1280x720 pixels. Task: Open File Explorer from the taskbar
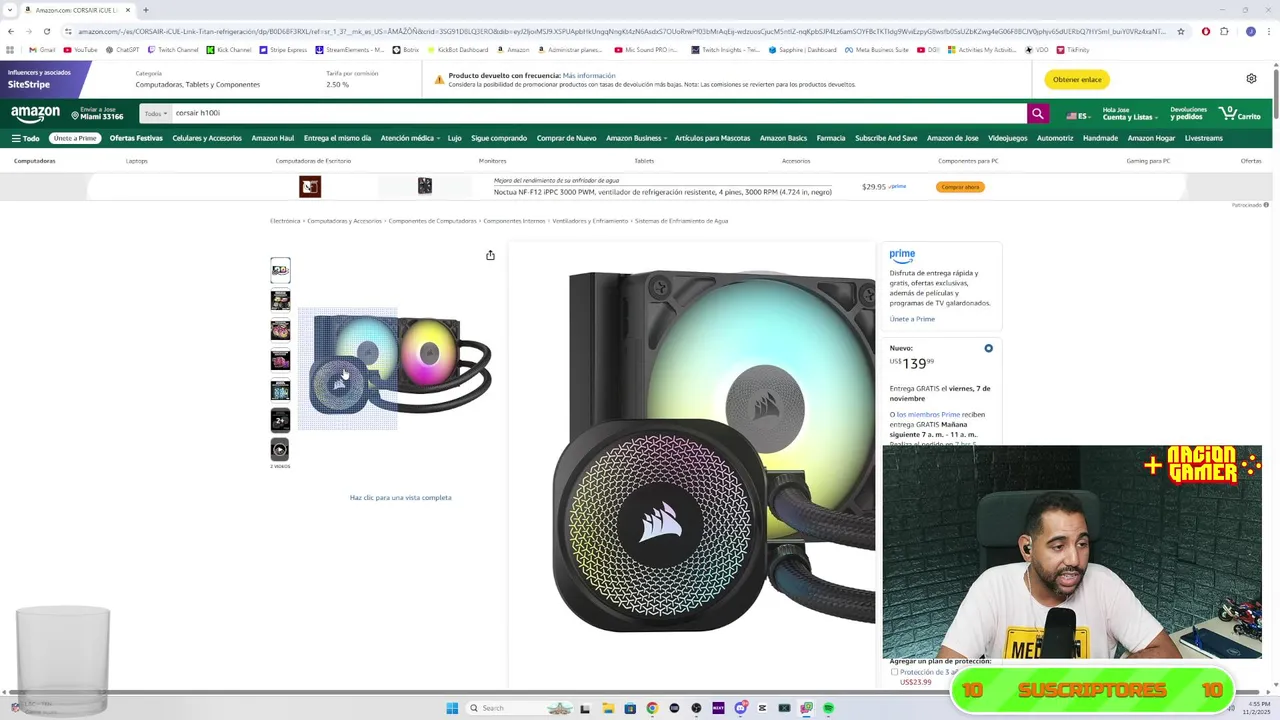click(608, 708)
